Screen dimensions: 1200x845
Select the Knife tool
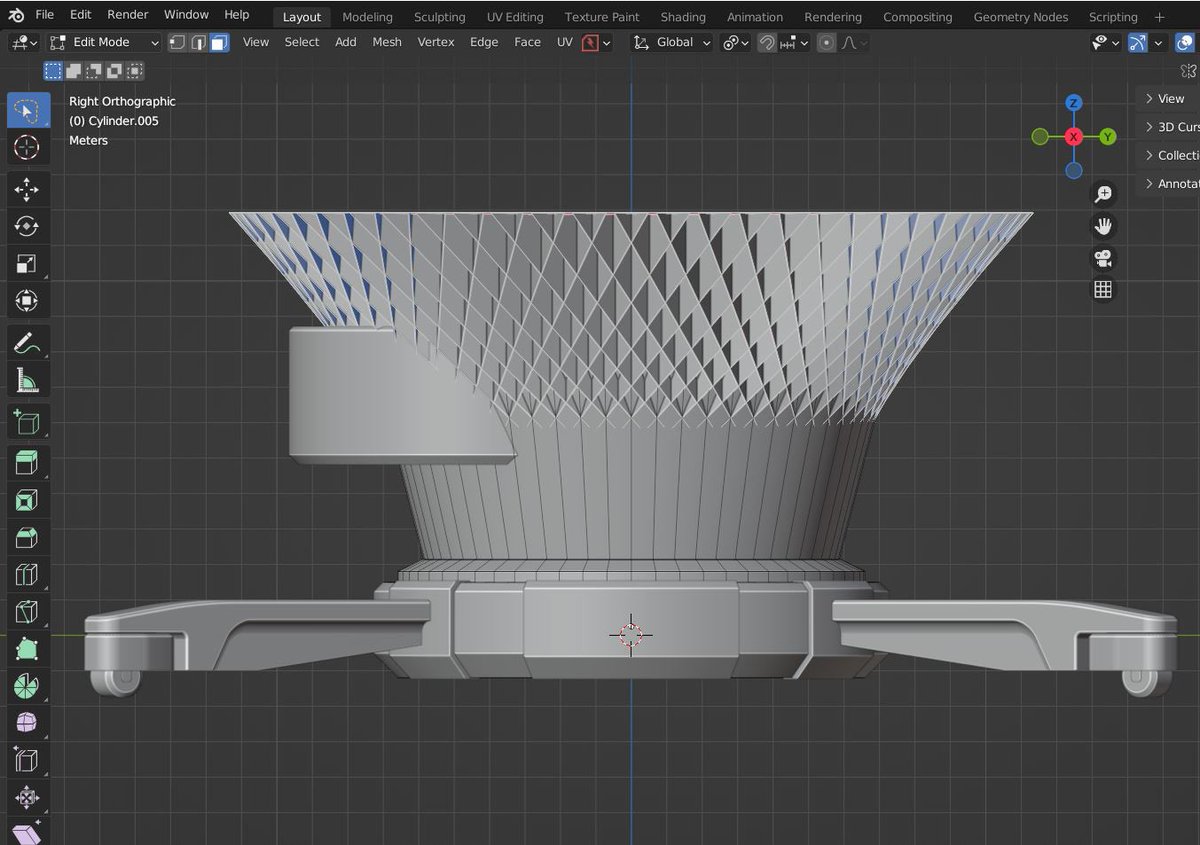click(28, 612)
